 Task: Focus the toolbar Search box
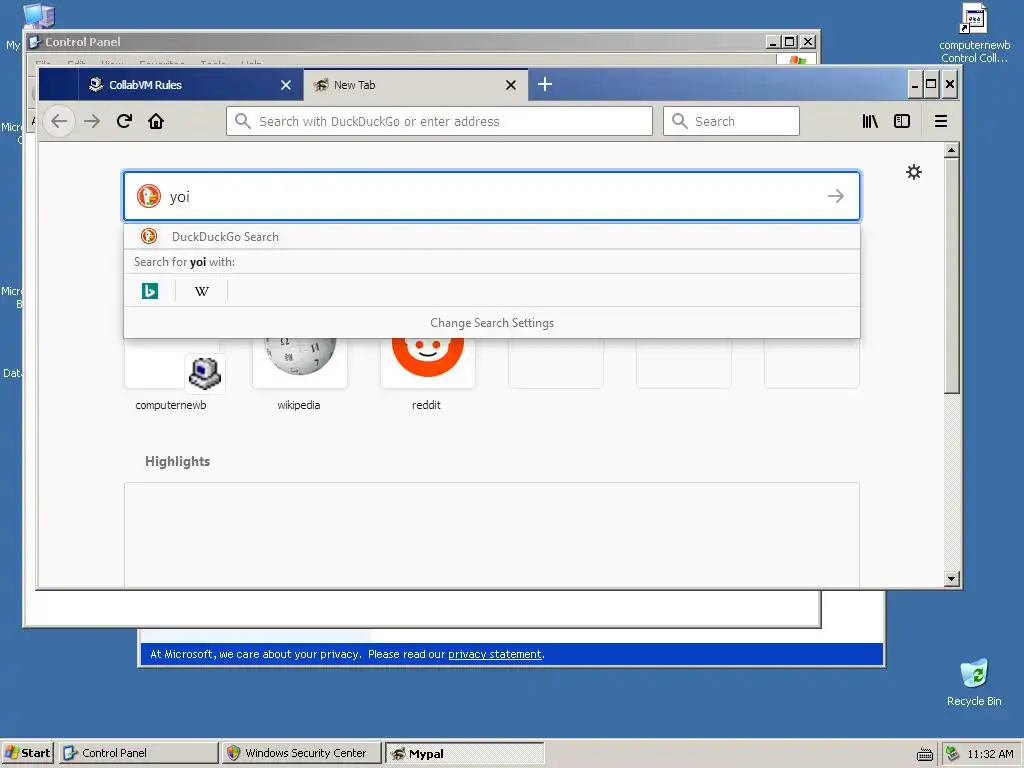click(x=731, y=121)
